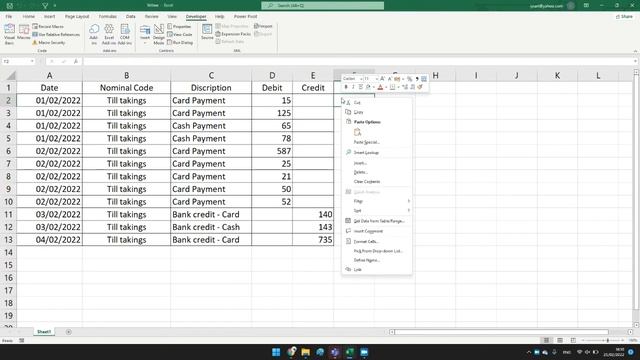The image size is (640, 360).
Task: Open the Formulas ribbon tab
Action: click(108, 17)
